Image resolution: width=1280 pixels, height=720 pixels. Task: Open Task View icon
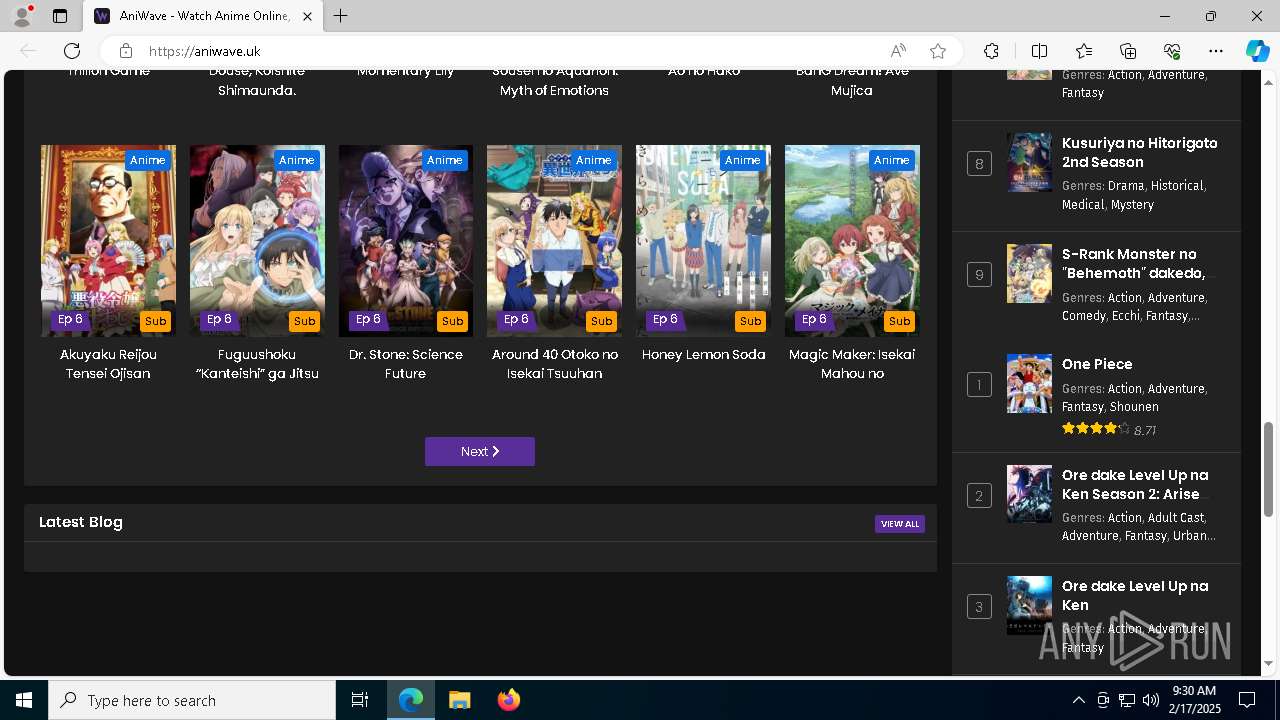point(360,700)
